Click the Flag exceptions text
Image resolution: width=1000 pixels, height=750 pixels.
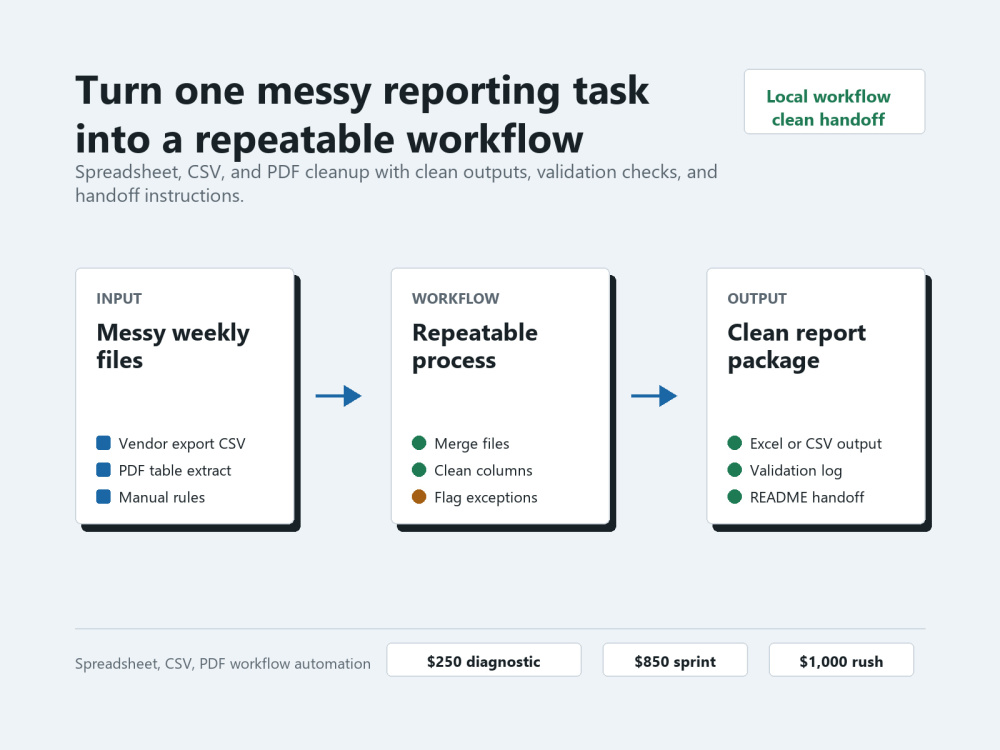tap(486, 497)
